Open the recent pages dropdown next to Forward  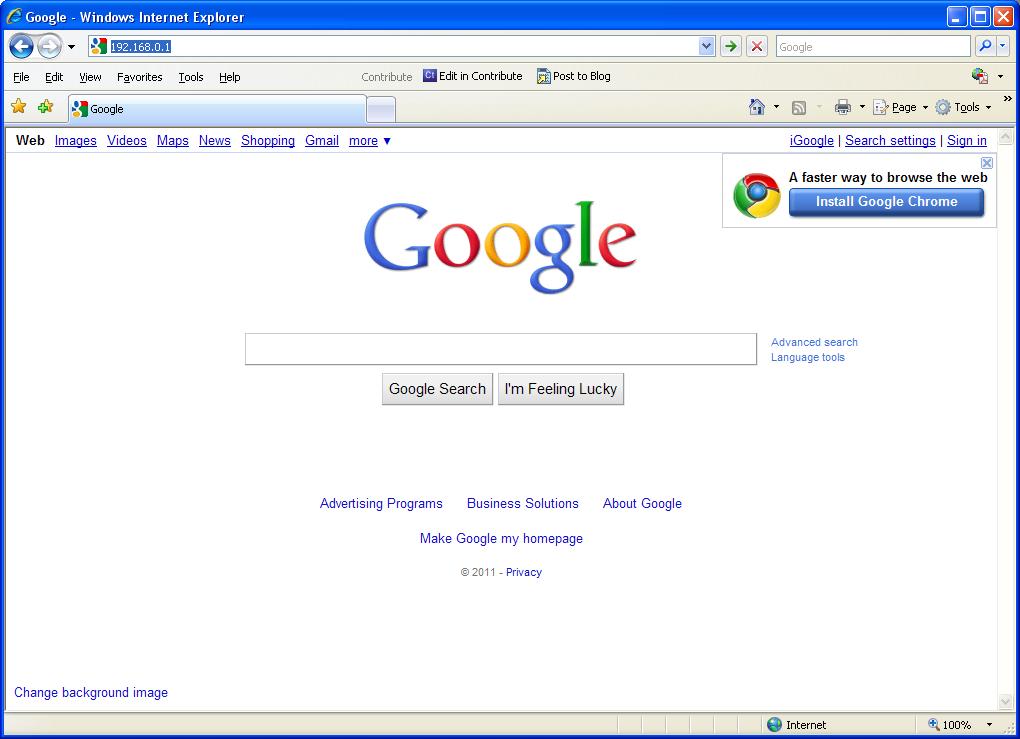[x=72, y=47]
